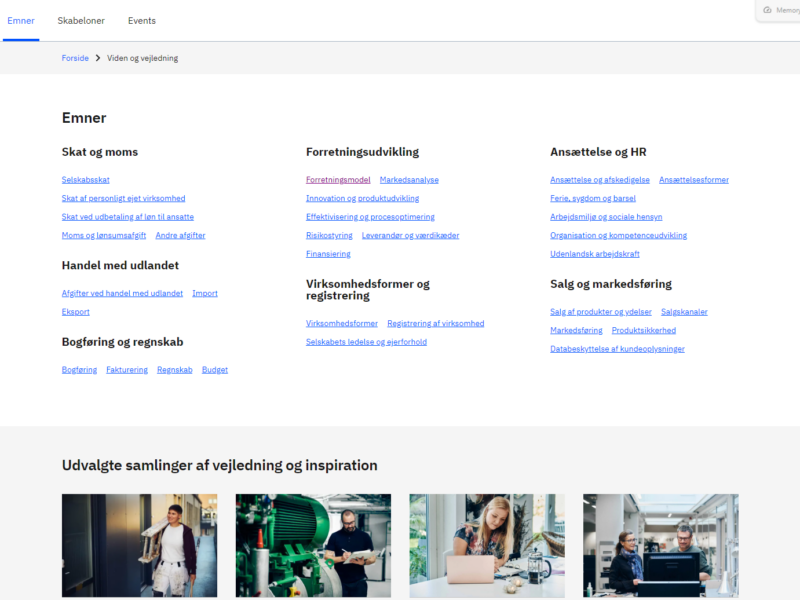
Task: Open Moms og lønsumsafgift link
Action: (x=104, y=235)
